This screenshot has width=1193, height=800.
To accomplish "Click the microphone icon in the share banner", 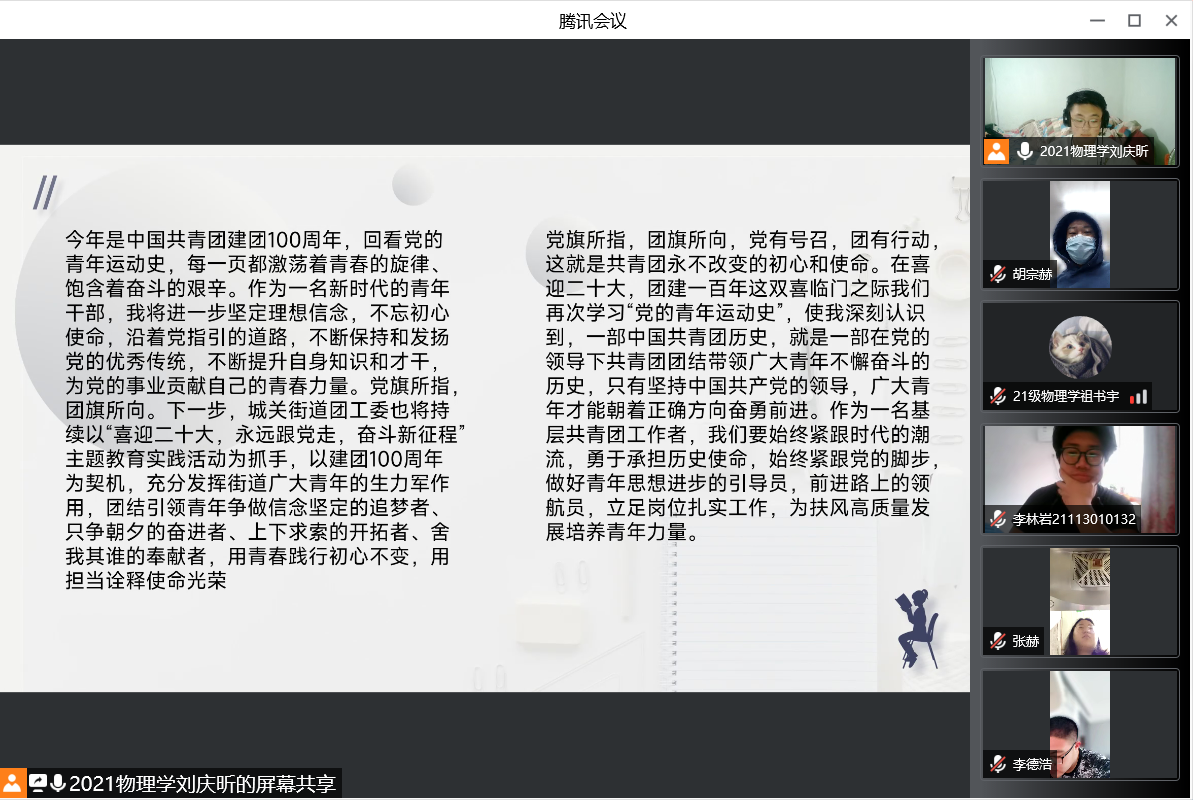I will click(57, 783).
